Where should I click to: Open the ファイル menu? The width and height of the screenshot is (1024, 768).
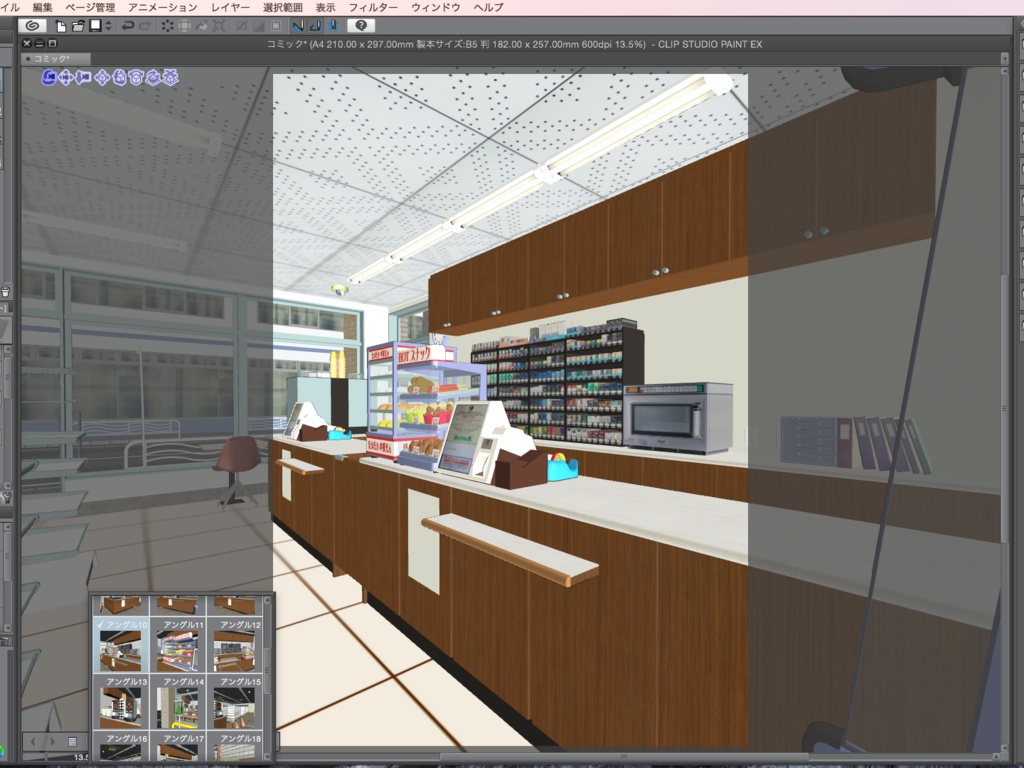pos(8,5)
